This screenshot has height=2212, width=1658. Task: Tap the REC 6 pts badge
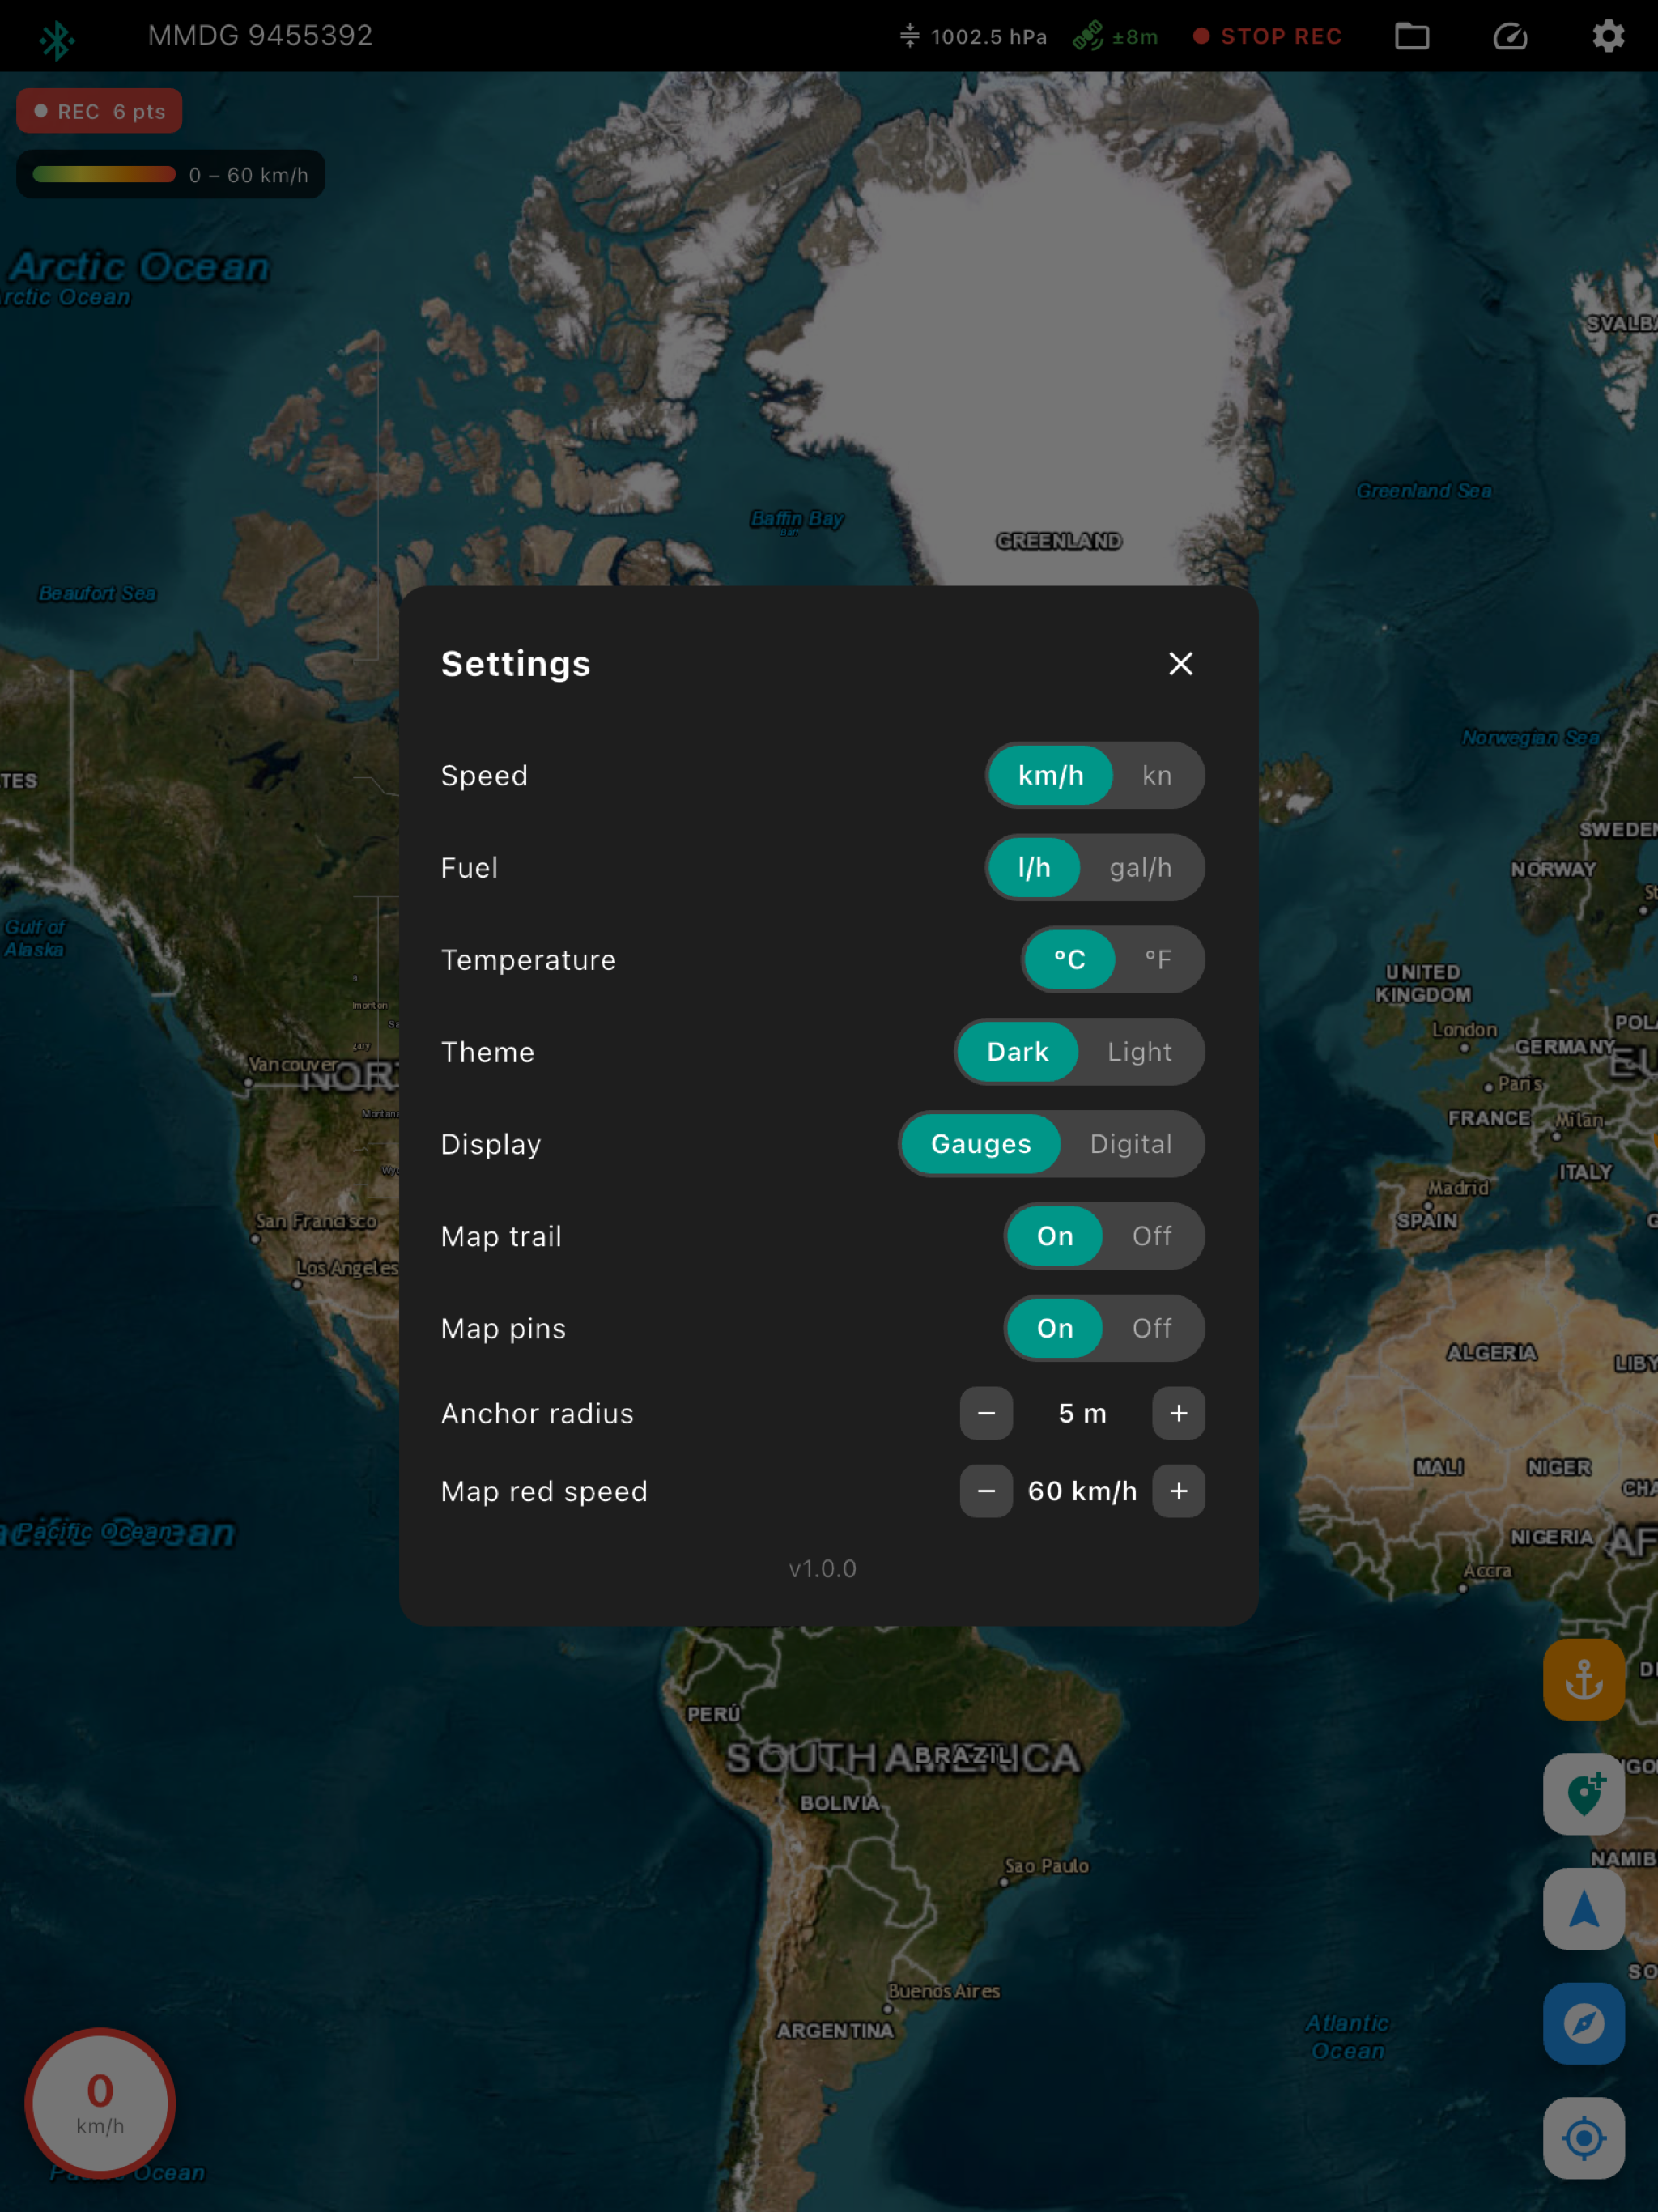point(99,111)
